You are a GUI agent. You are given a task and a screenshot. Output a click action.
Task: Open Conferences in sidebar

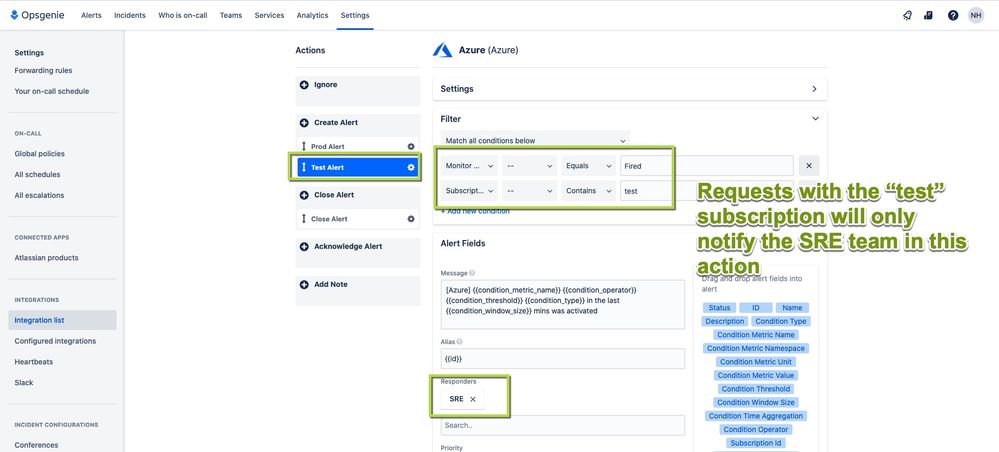tap(36, 445)
